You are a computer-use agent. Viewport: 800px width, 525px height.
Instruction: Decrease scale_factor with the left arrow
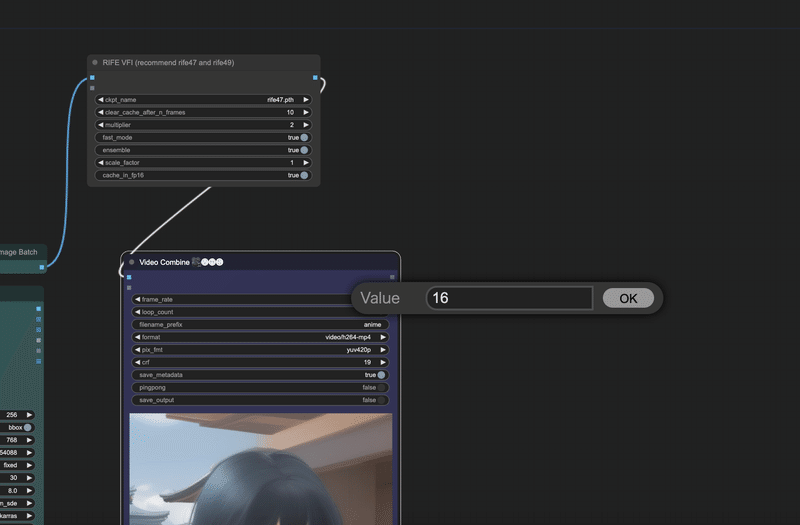(101, 162)
